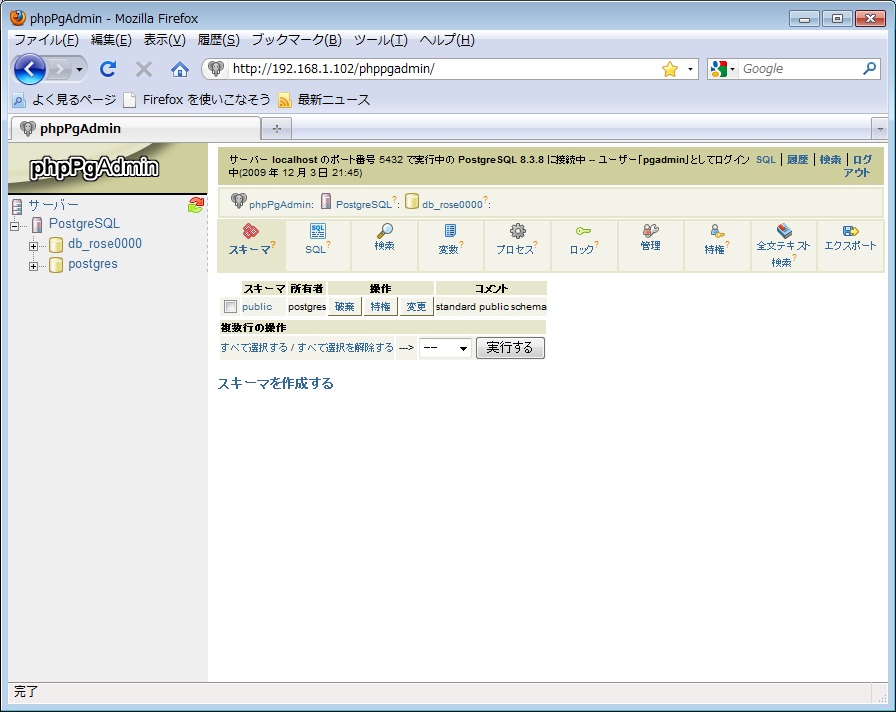The width and height of the screenshot is (896, 712).
Task: Open the 全文テキスト検索 tab icon
Action: click(x=784, y=231)
